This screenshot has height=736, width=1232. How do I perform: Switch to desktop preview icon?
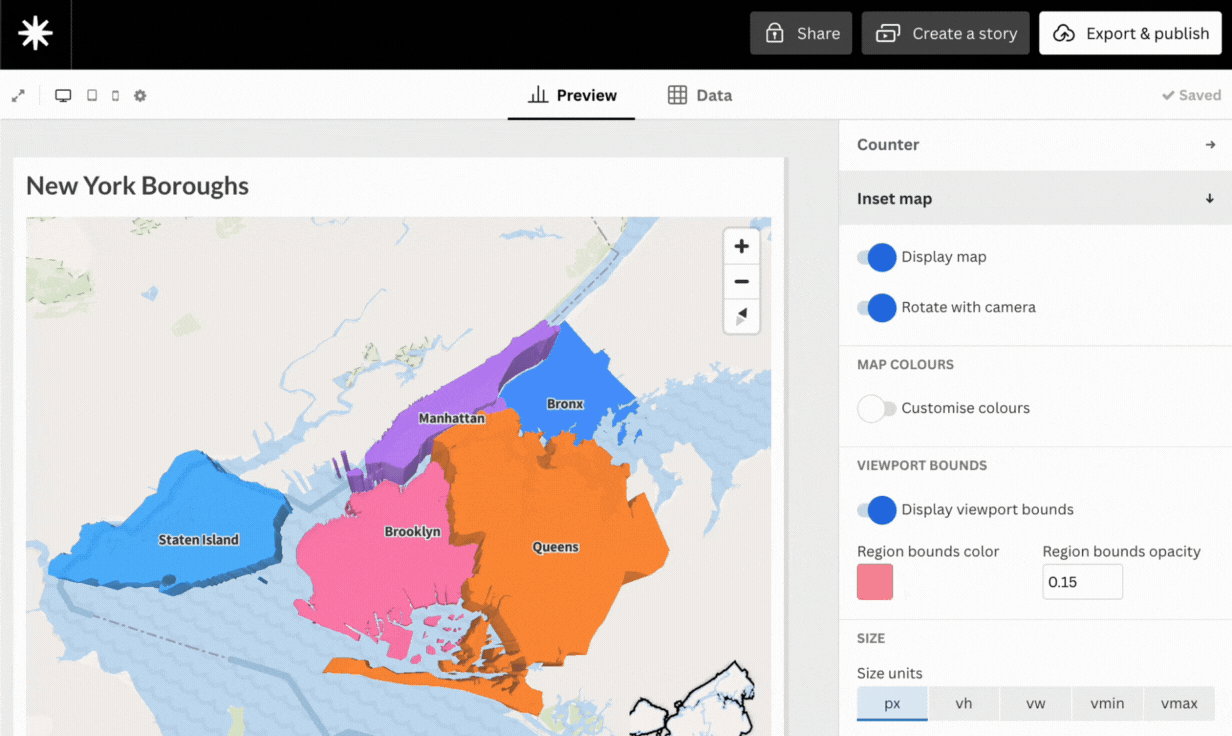pyautogui.click(x=63, y=96)
